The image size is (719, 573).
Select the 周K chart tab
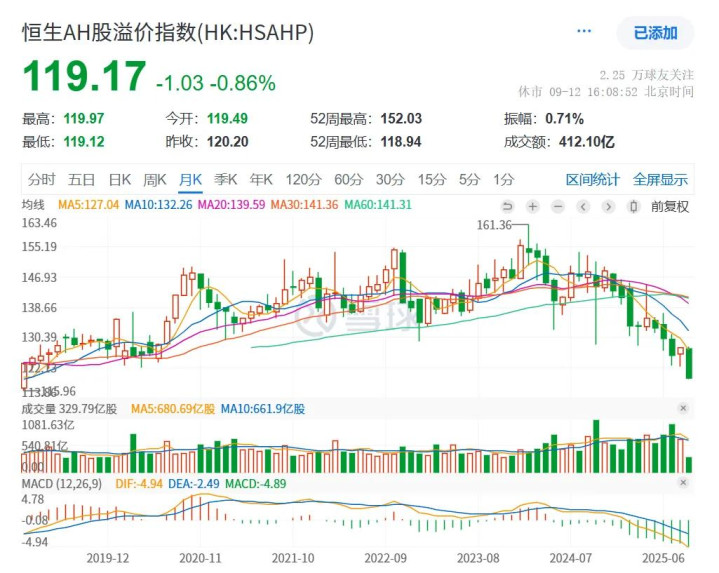click(155, 179)
